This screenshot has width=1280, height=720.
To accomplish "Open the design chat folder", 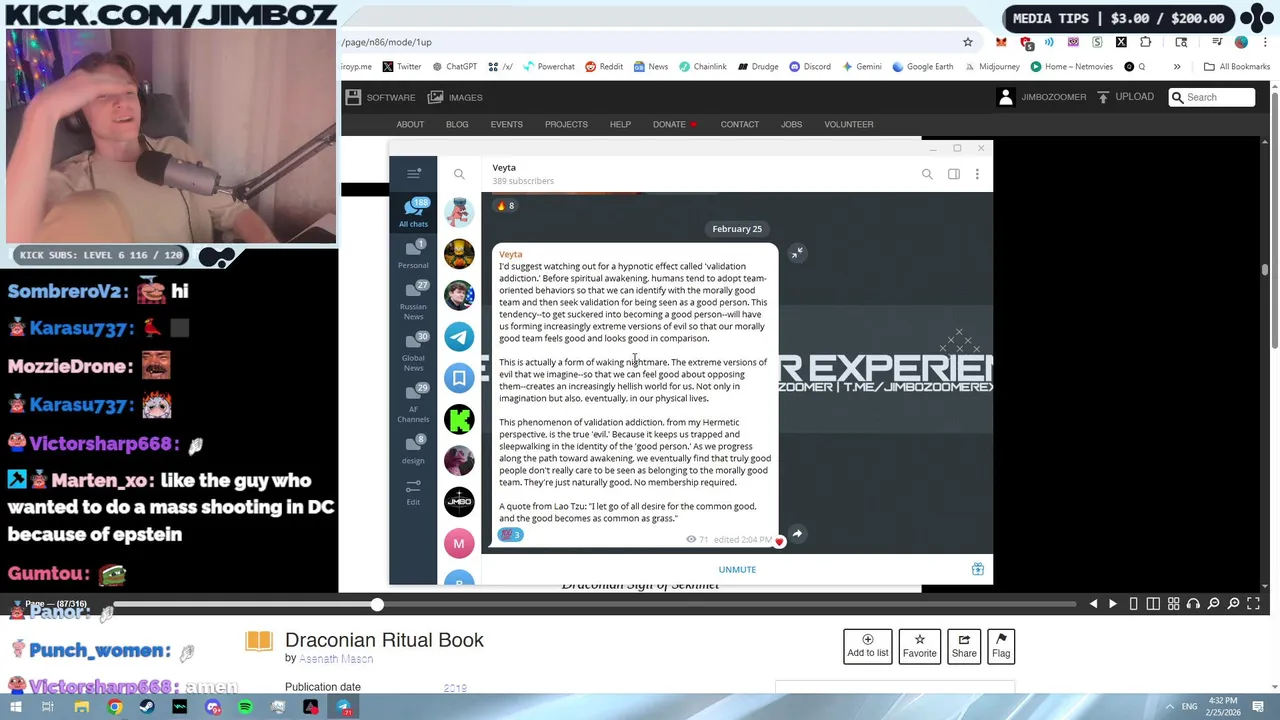I will (x=413, y=449).
